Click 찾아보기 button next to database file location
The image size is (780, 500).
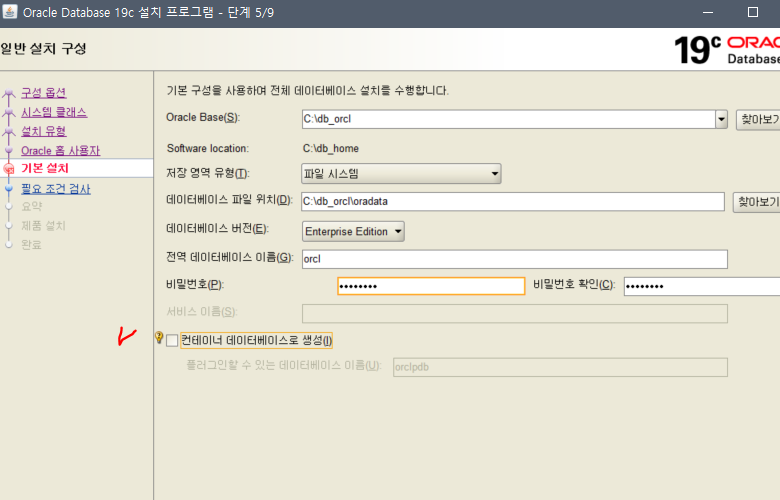pyautogui.click(x=756, y=202)
